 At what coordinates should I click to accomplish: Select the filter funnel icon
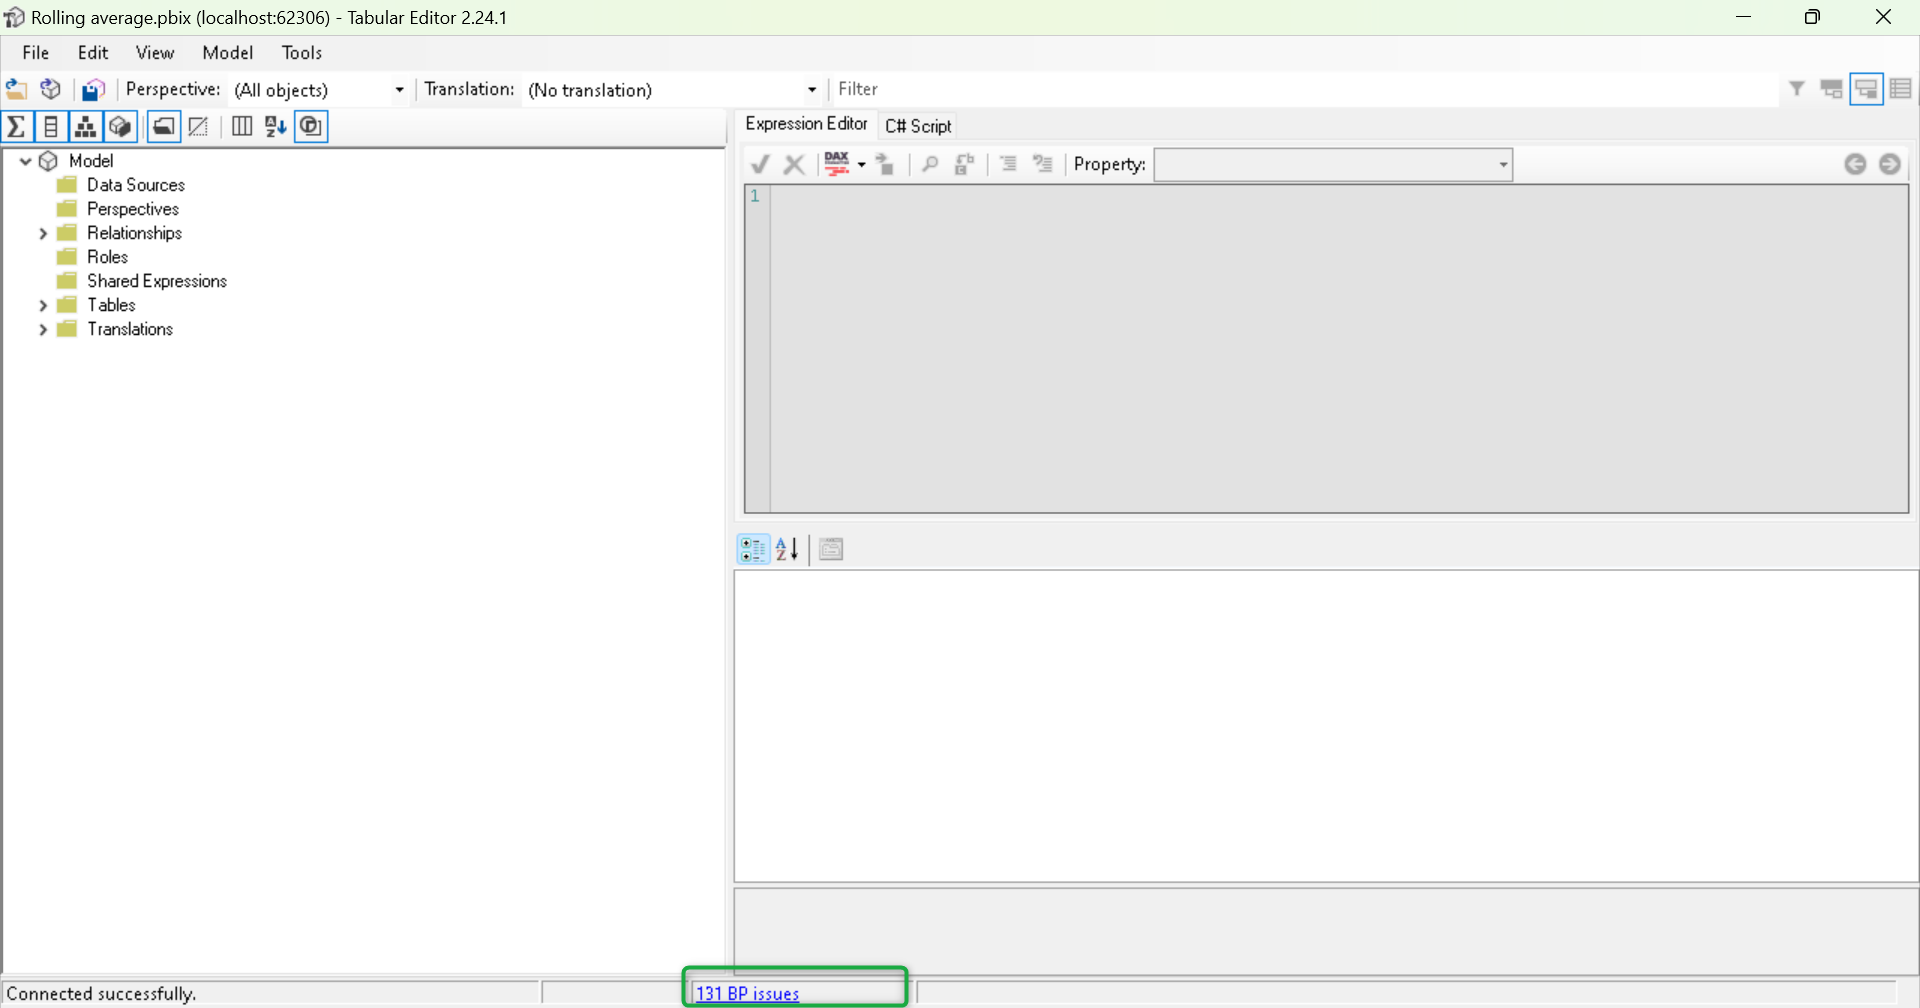(1797, 88)
